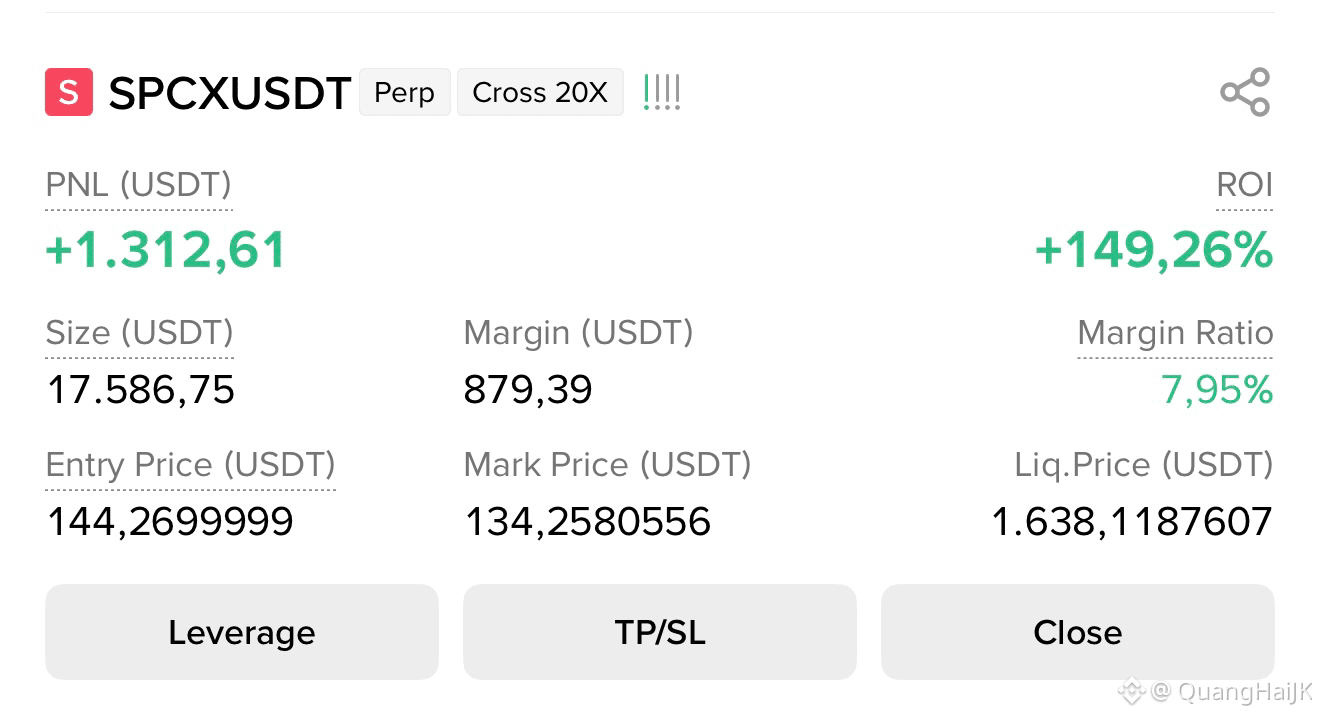Select the Cross 20X margin mode tag

[x=540, y=92]
